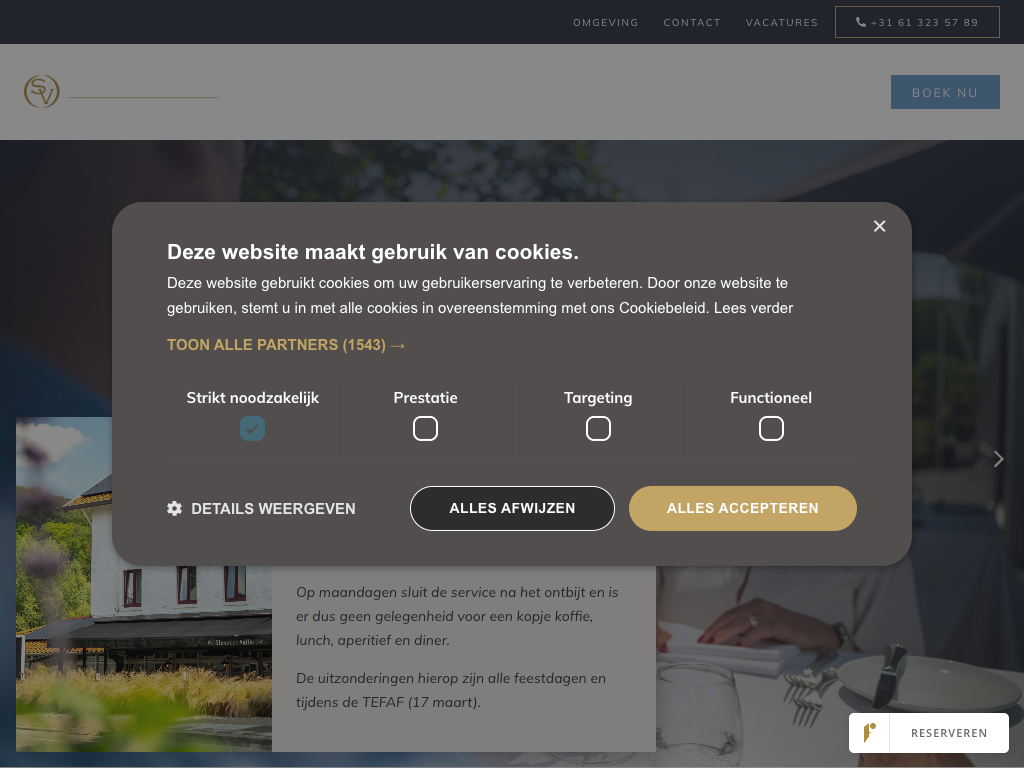Expand Toon alle partners (1543)

pyautogui.click(x=286, y=345)
